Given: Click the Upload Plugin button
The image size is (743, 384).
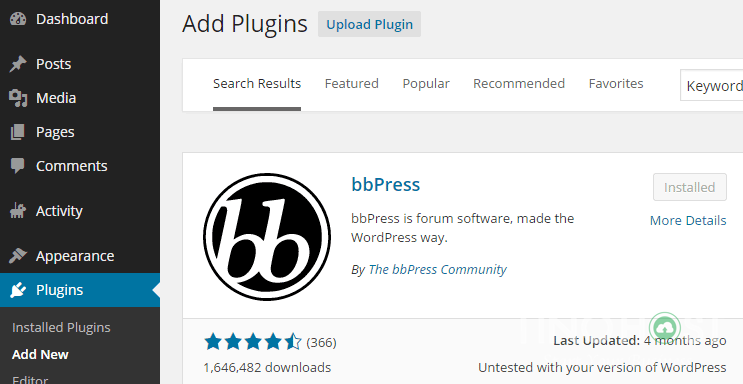Looking at the screenshot, I should click(370, 24).
